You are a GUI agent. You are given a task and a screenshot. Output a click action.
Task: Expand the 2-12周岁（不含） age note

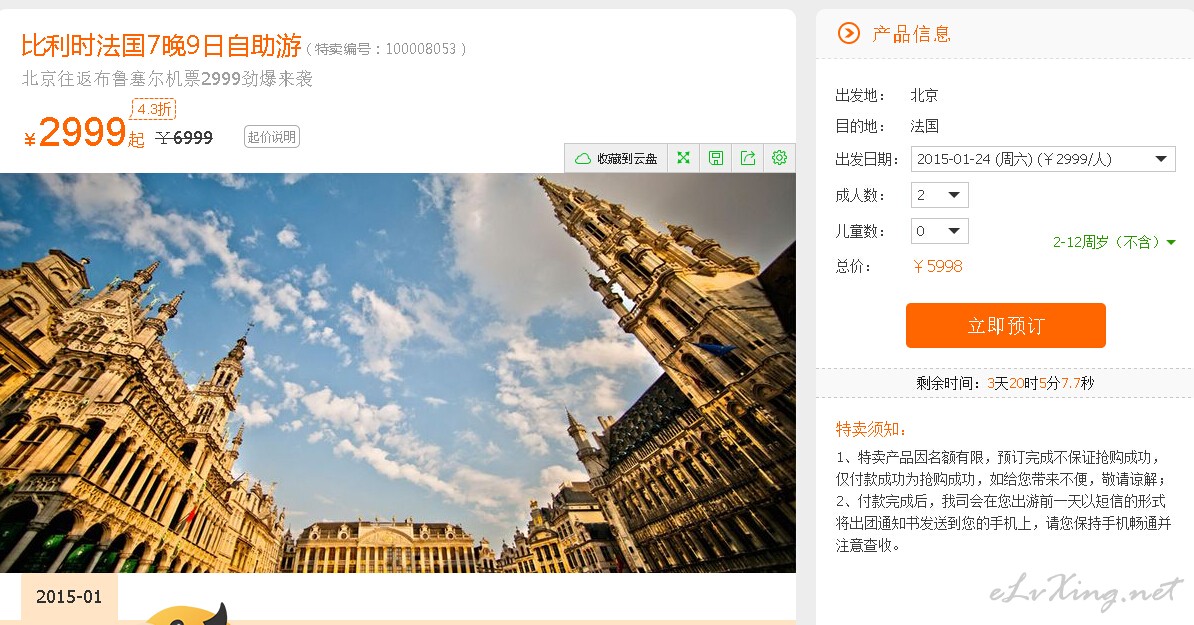click(1115, 242)
